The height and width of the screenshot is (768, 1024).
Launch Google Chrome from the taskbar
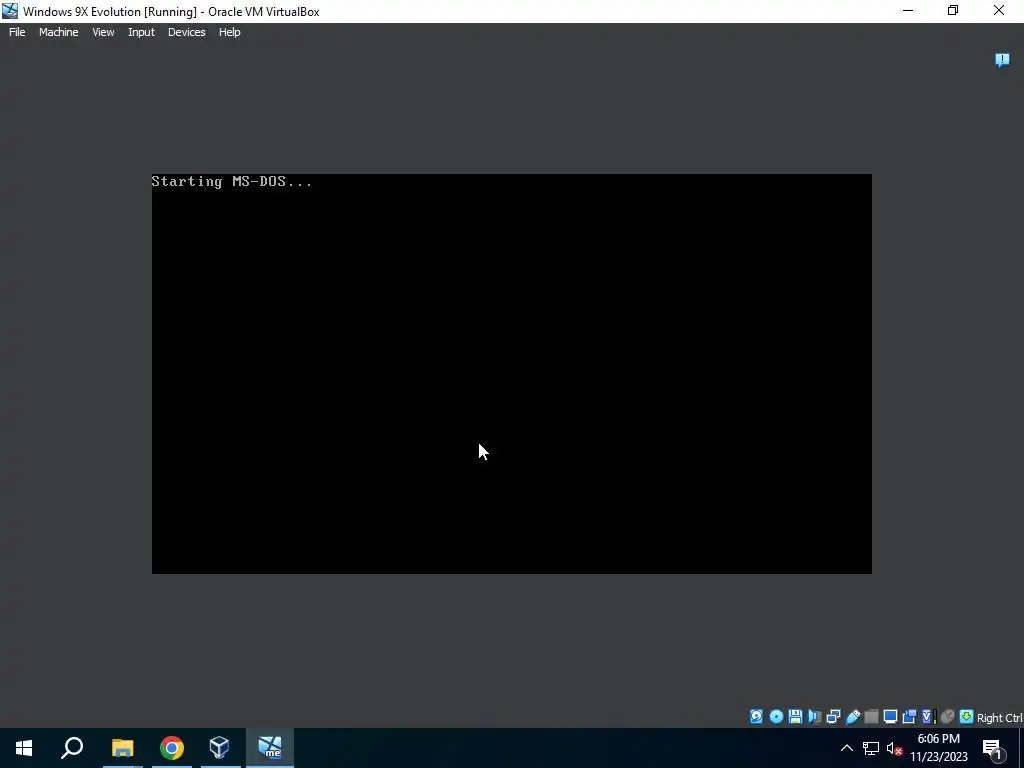tap(172, 748)
